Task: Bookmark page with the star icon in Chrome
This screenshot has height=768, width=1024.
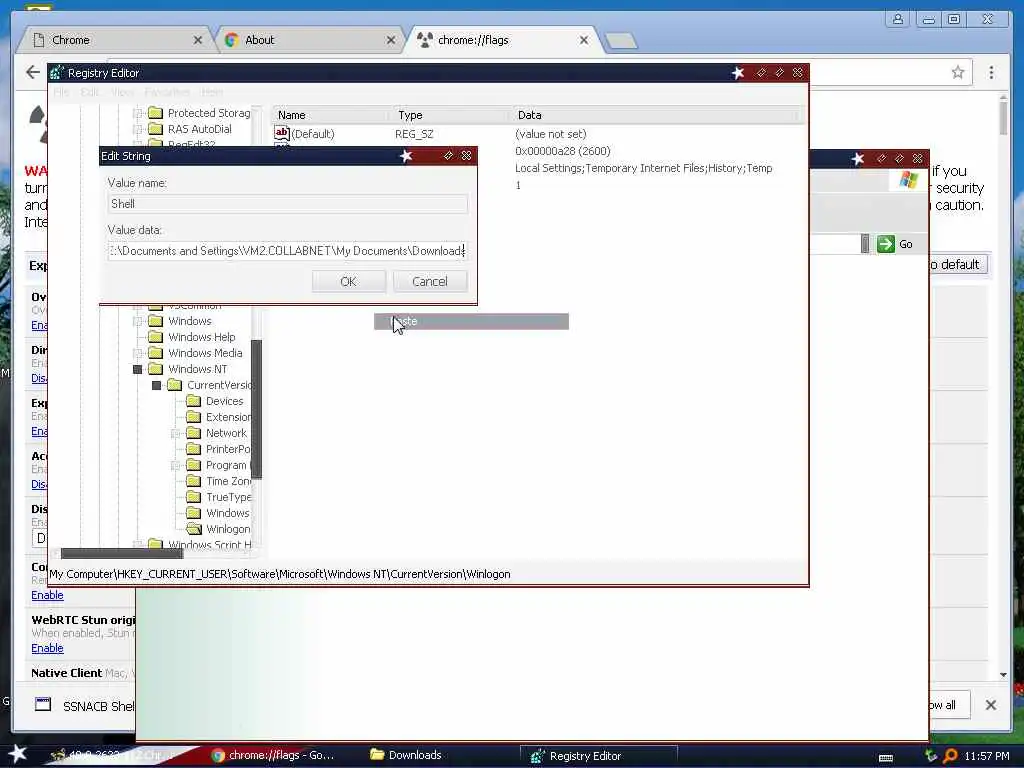Action: tap(957, 72)
